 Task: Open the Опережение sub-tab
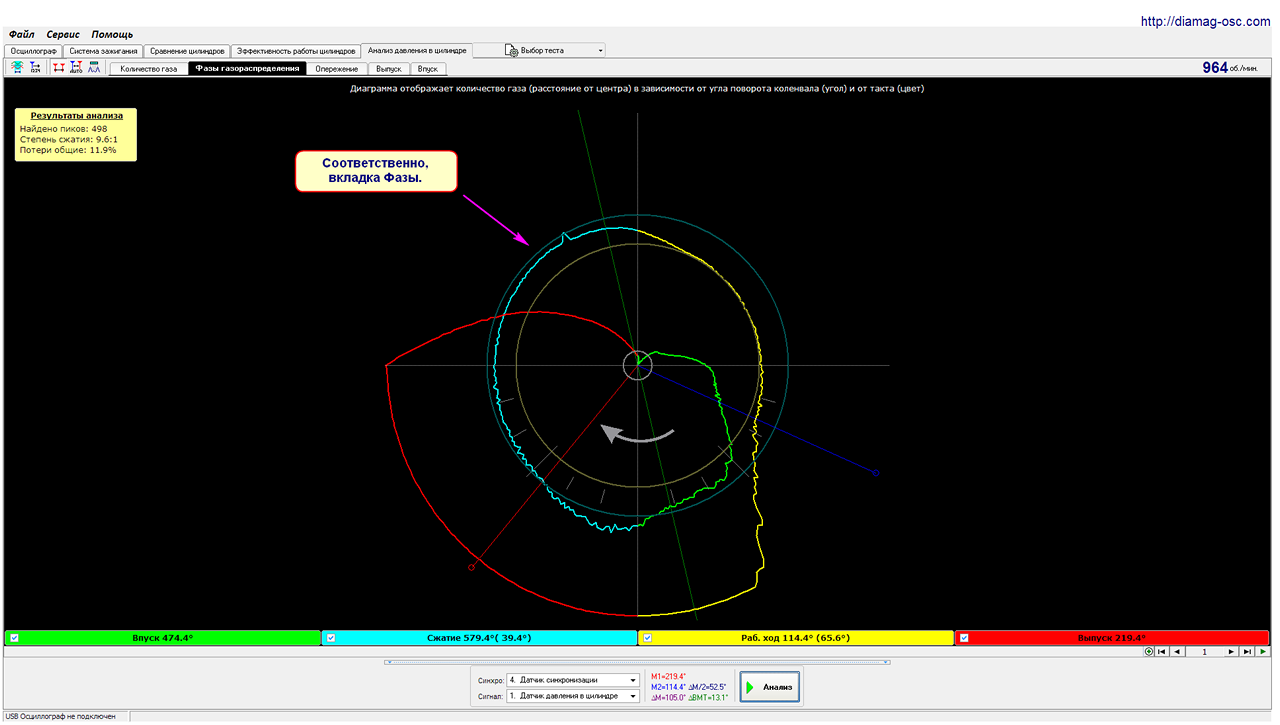[336, 69]
